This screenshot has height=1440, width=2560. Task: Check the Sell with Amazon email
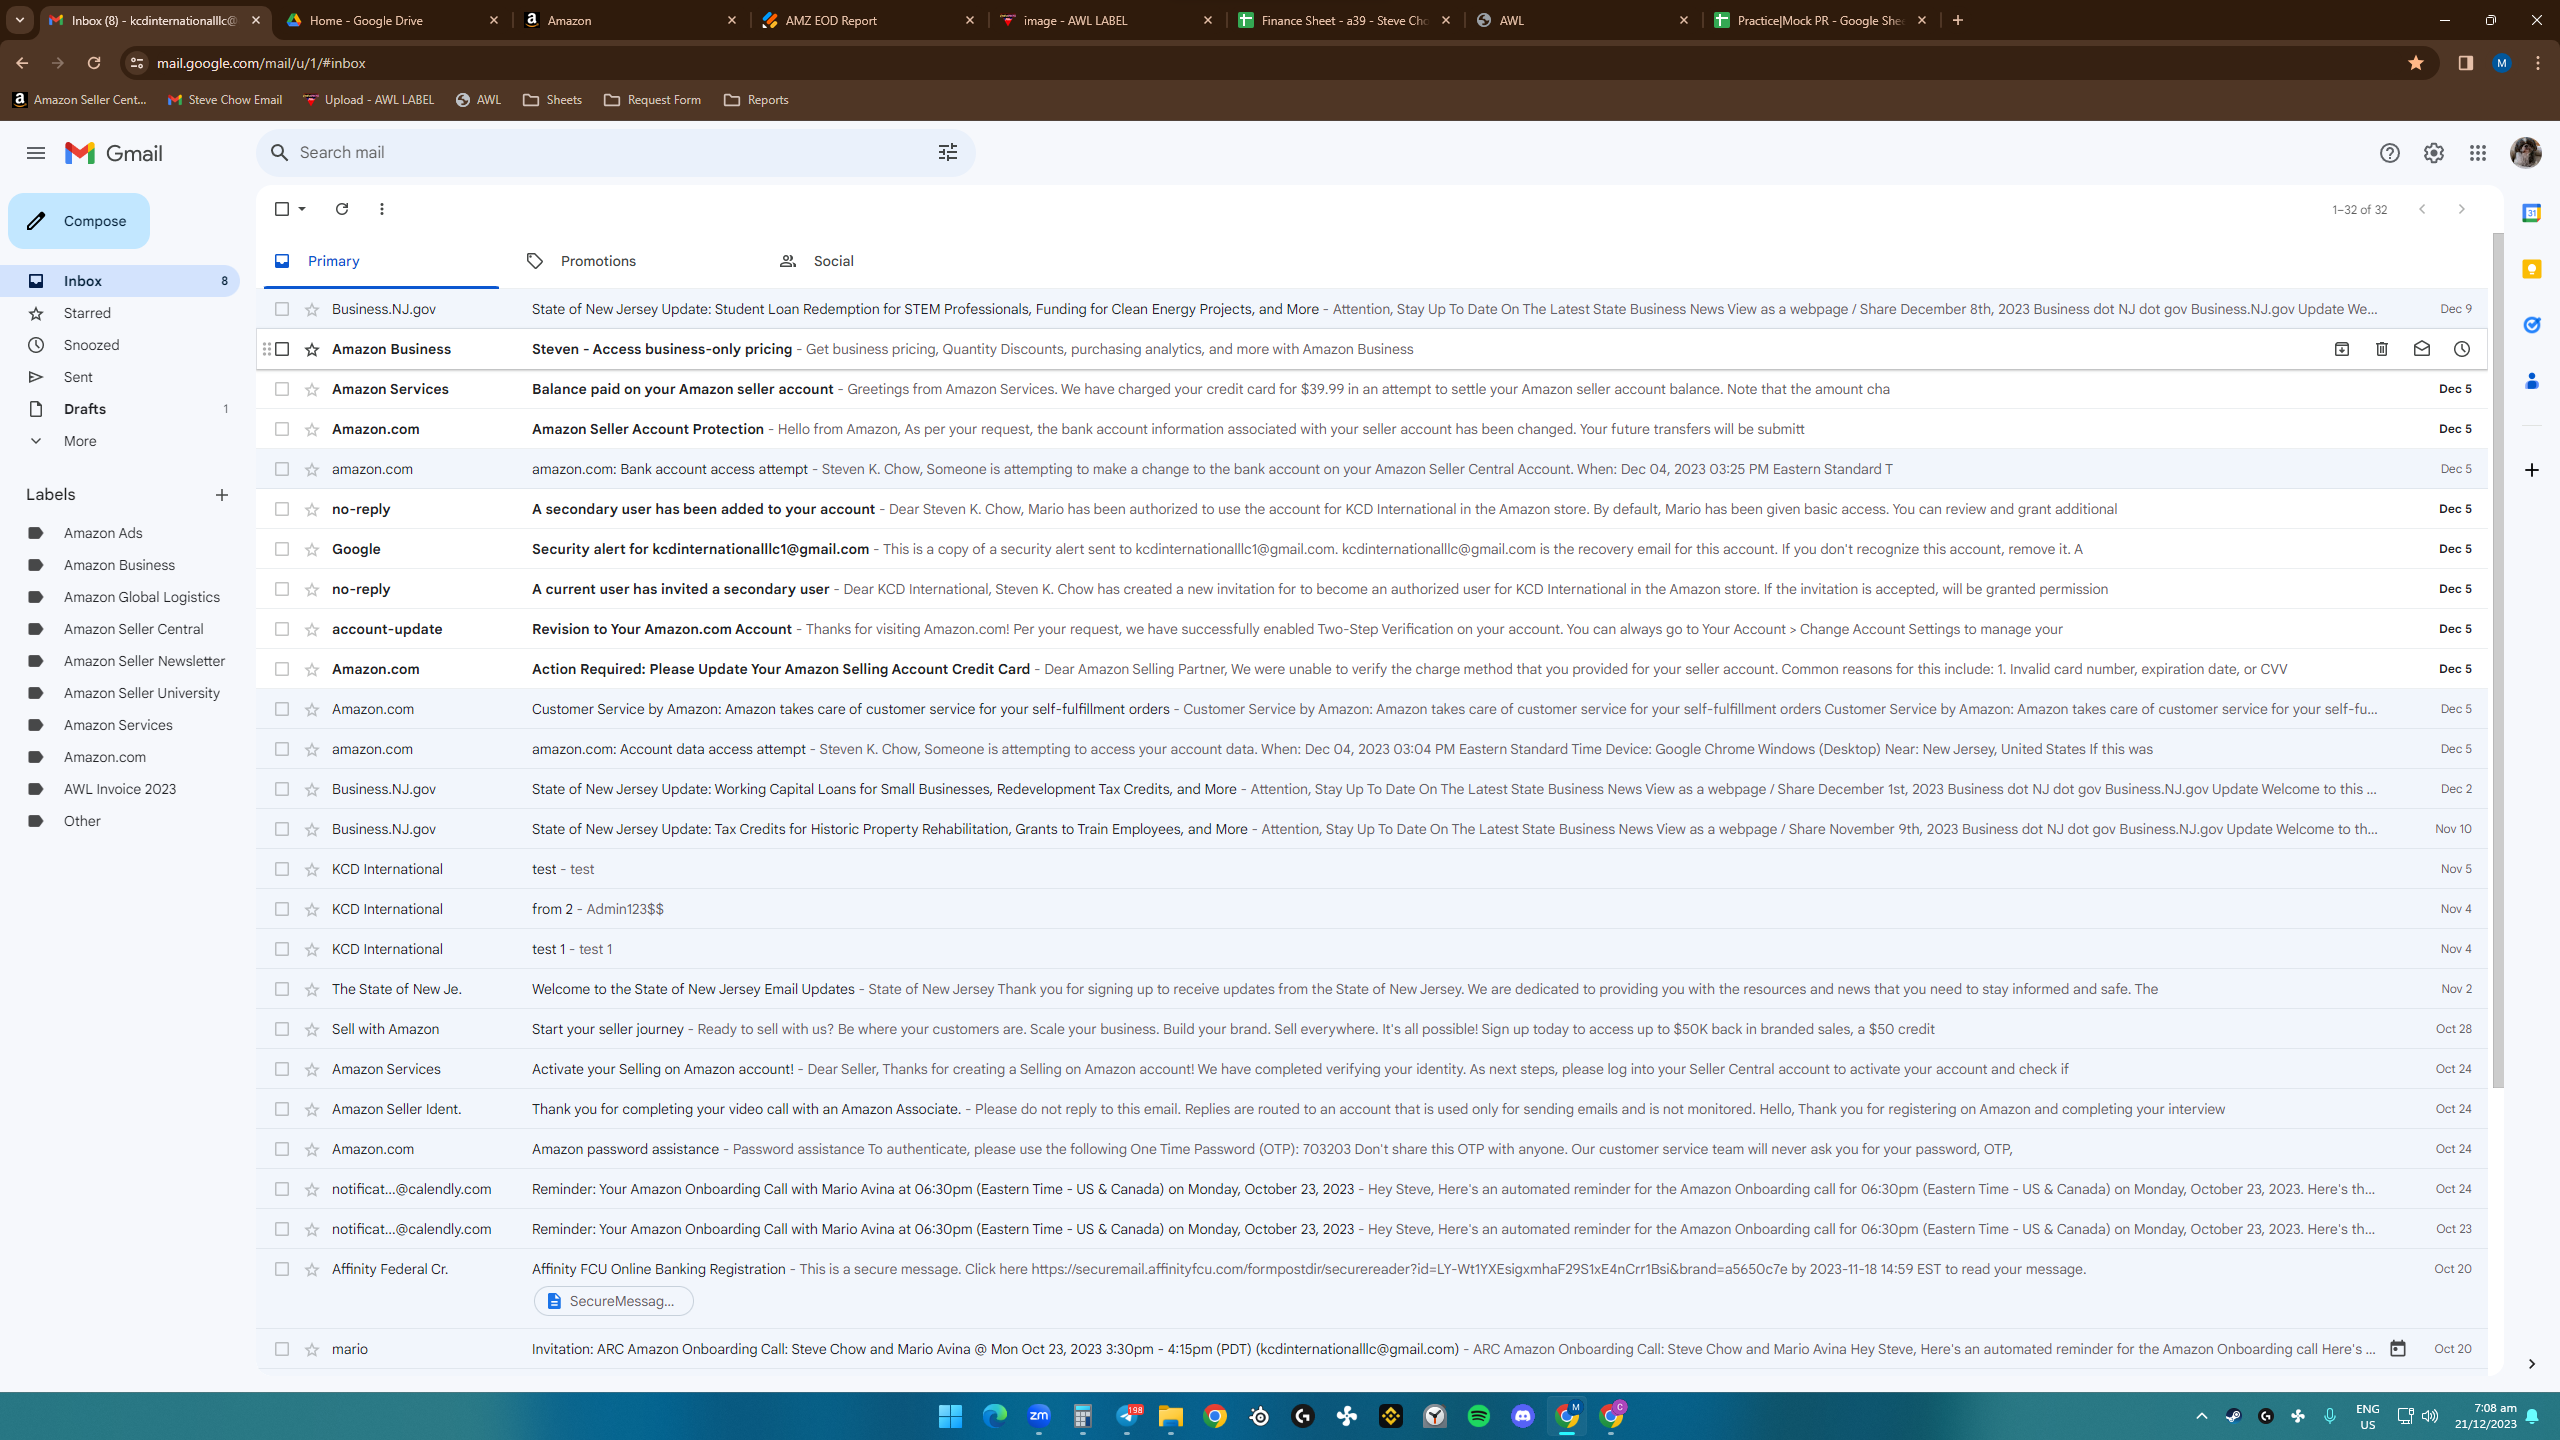tap(282, 1029)
